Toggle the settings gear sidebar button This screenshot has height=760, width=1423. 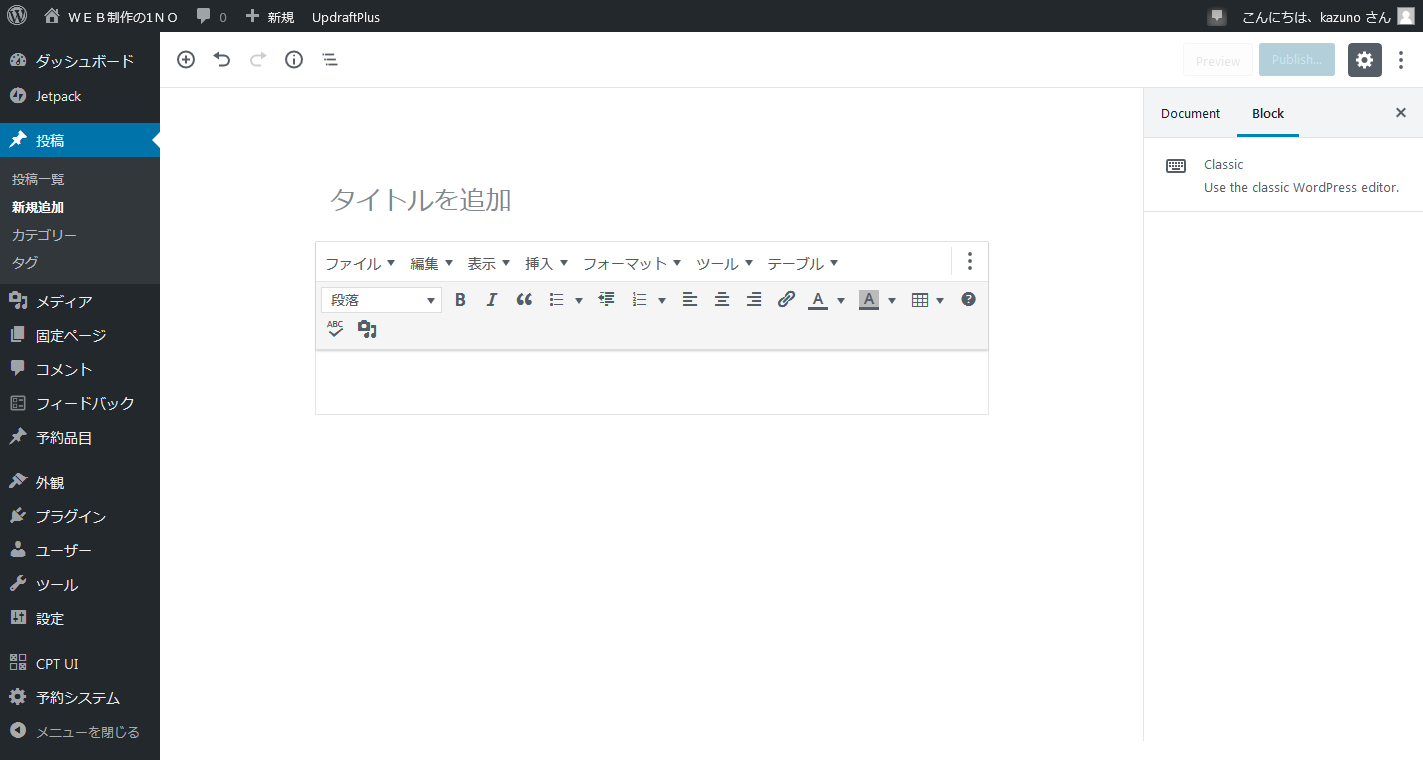[x=1365, y=60]
